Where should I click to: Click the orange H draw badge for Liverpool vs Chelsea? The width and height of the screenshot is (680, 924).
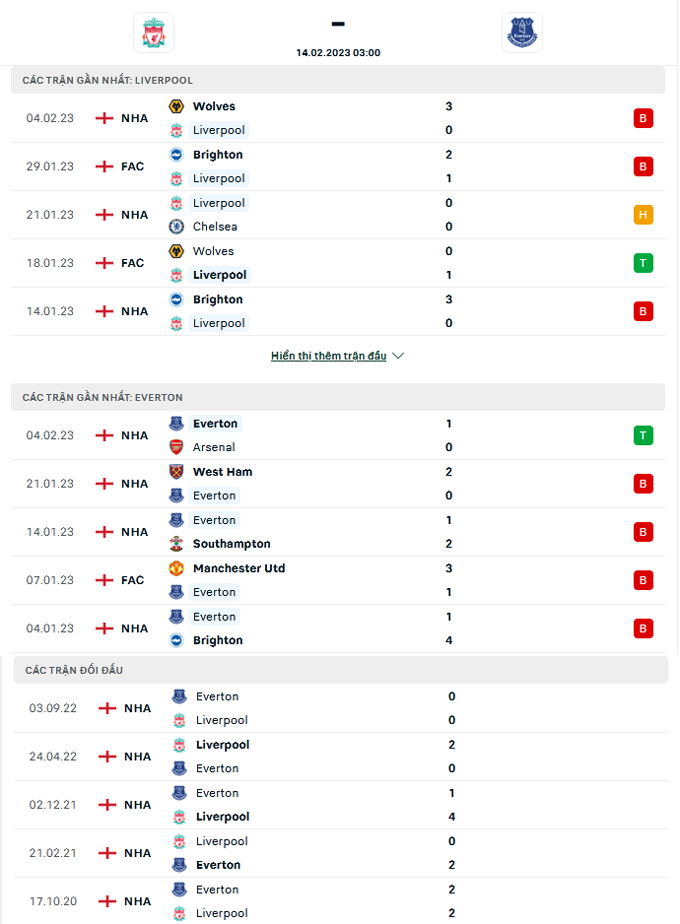click(x=643, y=215)
